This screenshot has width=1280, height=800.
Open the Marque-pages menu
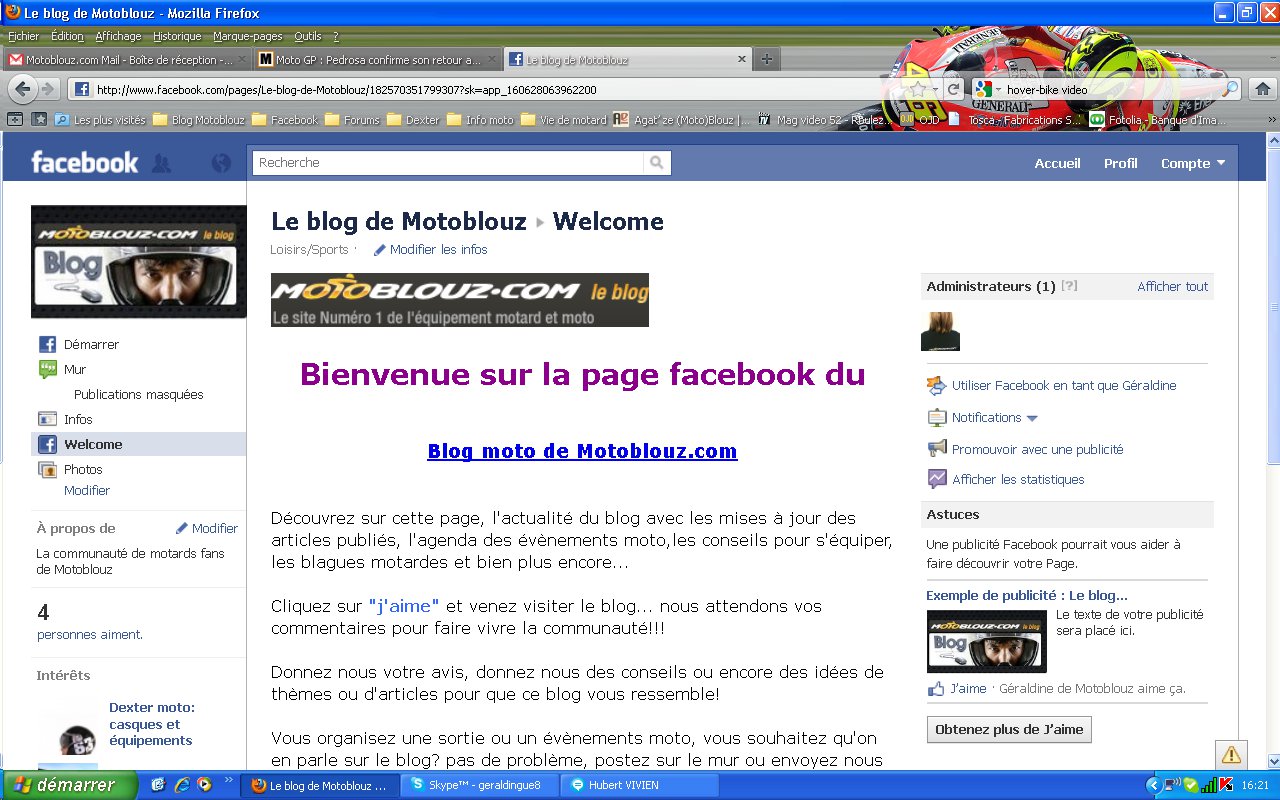(x=247, y=36)
